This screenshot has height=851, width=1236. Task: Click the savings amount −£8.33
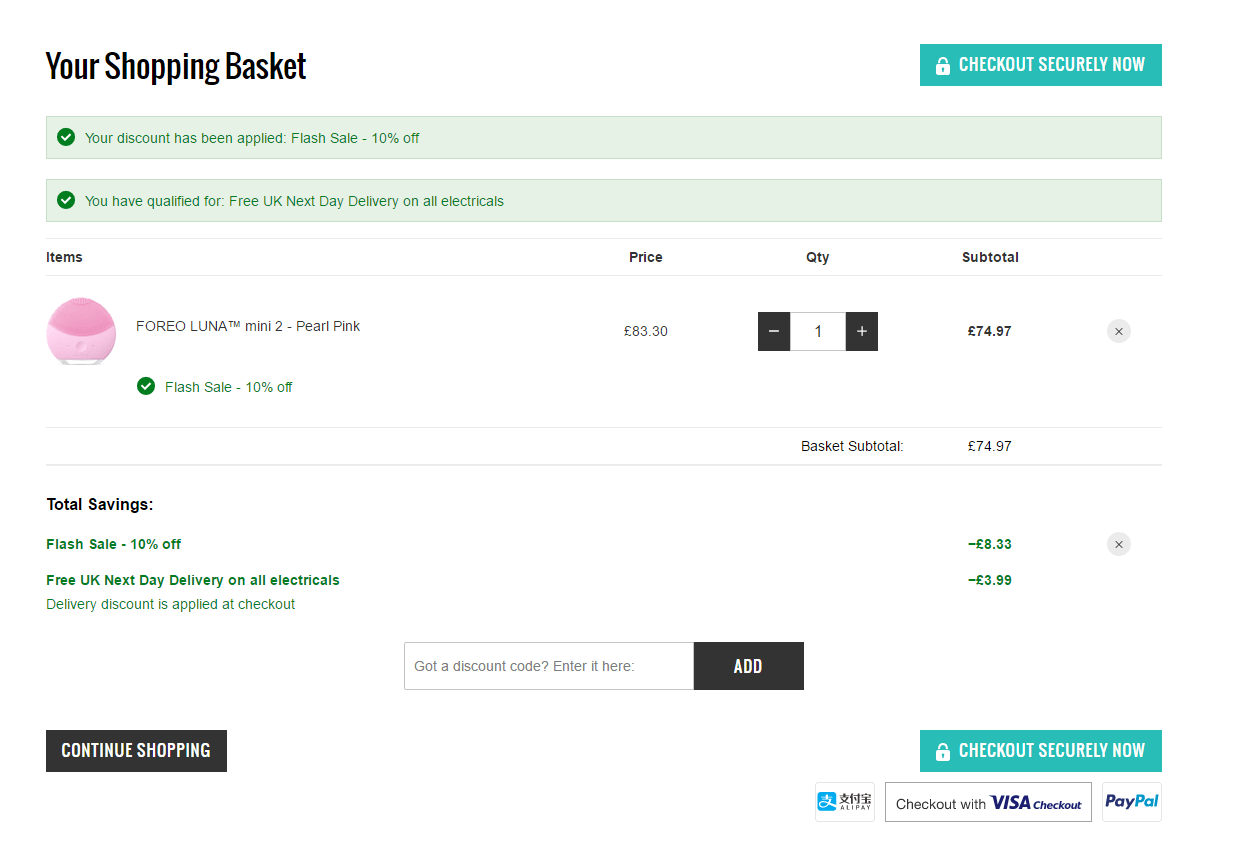click(x=990, y=544)
